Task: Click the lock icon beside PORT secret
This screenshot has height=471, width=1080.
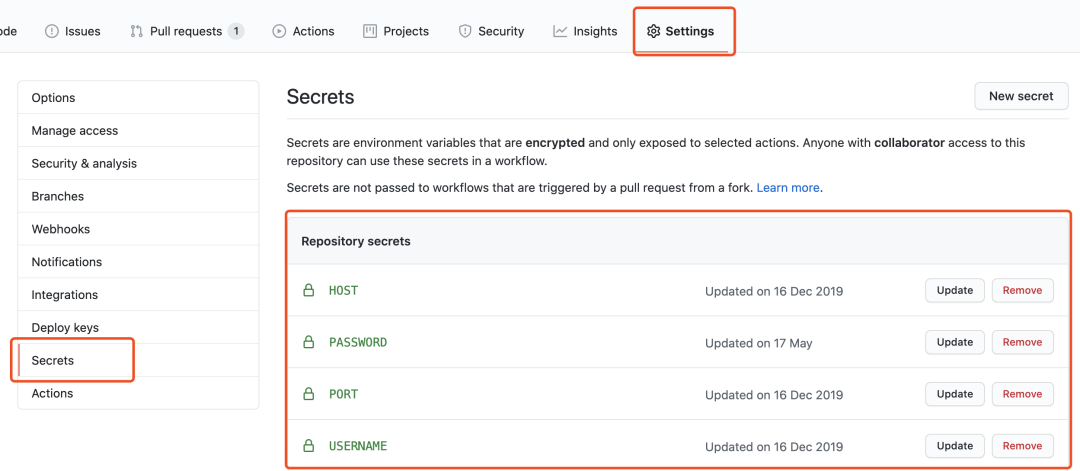Action: 309,394
